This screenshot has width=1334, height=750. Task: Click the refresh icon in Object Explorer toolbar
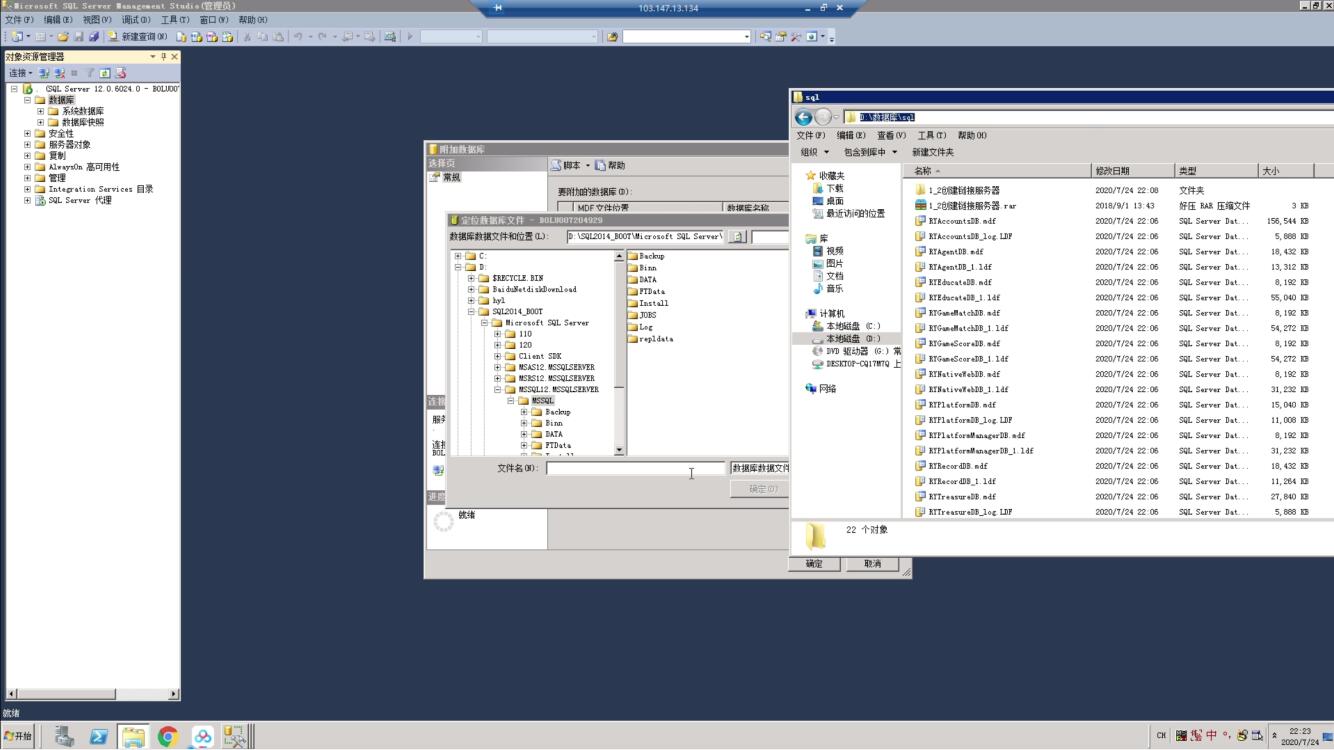click(105, 73)
